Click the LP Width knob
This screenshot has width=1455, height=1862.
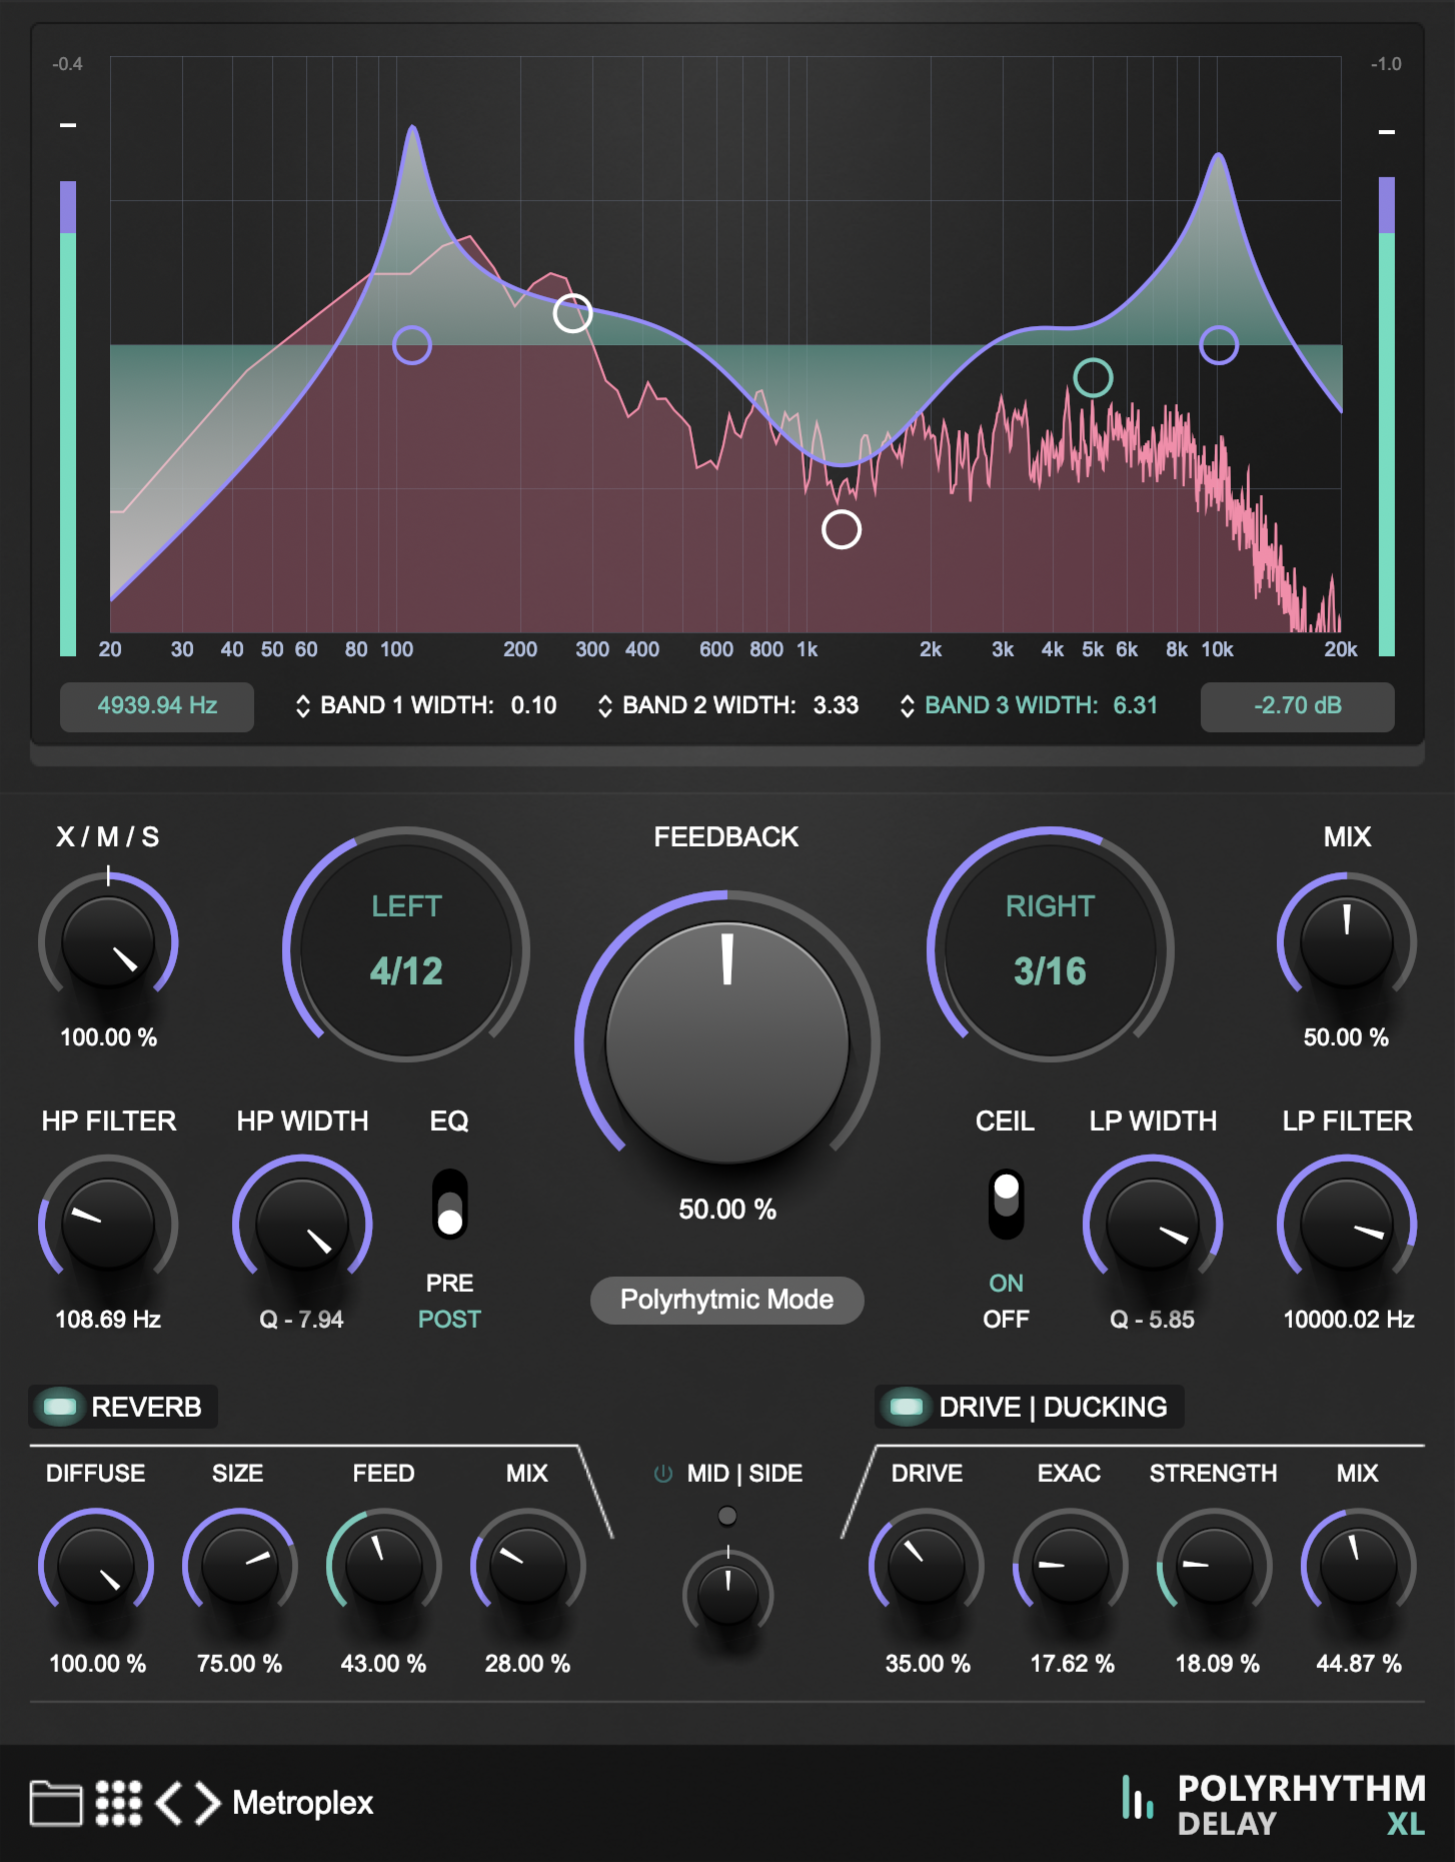1152,1225
